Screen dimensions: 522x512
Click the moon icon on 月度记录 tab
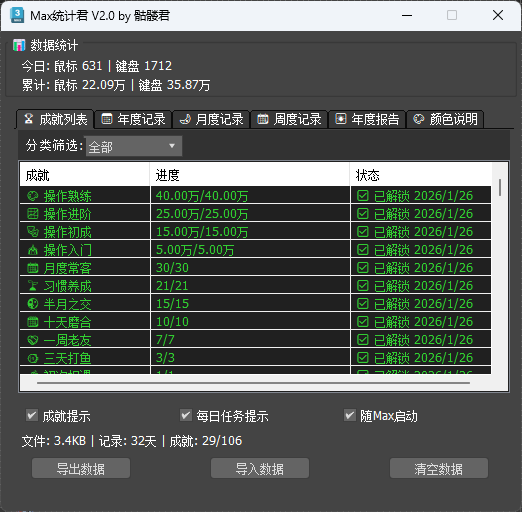click(185, 119)
